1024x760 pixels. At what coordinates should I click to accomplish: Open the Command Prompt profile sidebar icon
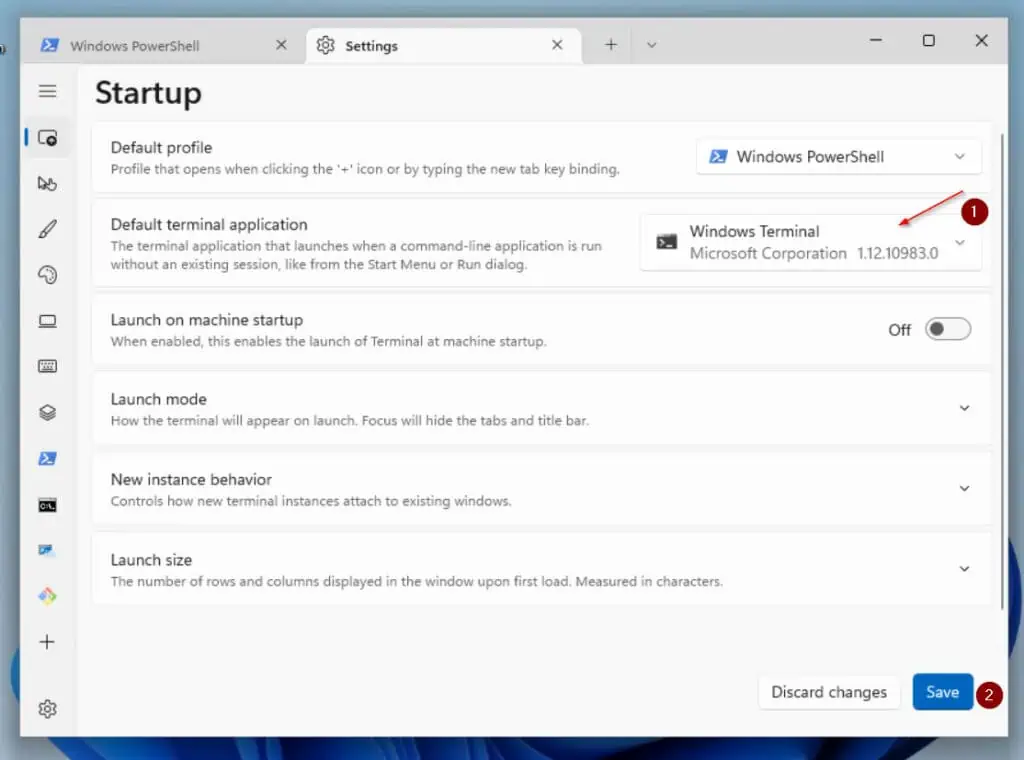(x=47, y=505)
